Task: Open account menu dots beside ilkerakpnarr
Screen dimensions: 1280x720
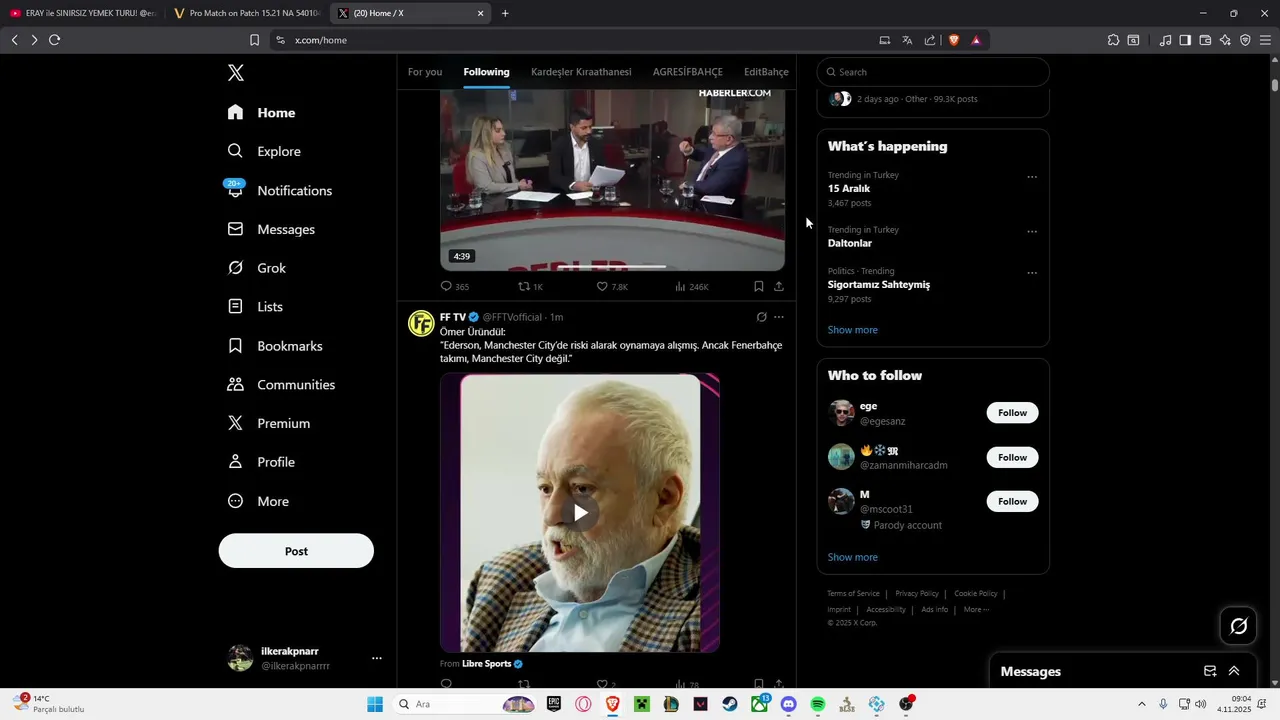Action: pos(377,658)
